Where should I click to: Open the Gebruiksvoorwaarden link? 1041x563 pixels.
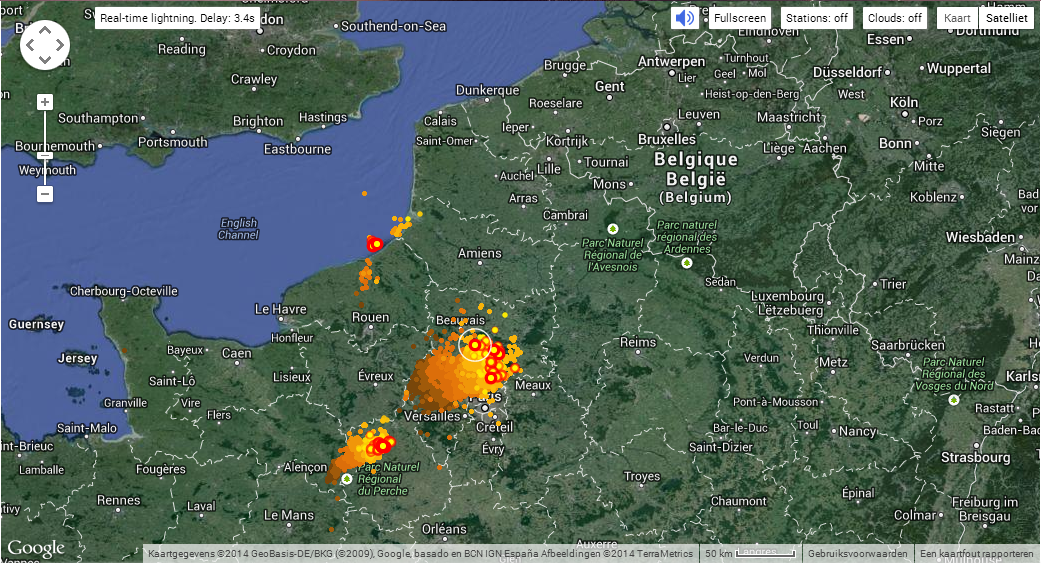click(857, 553)
